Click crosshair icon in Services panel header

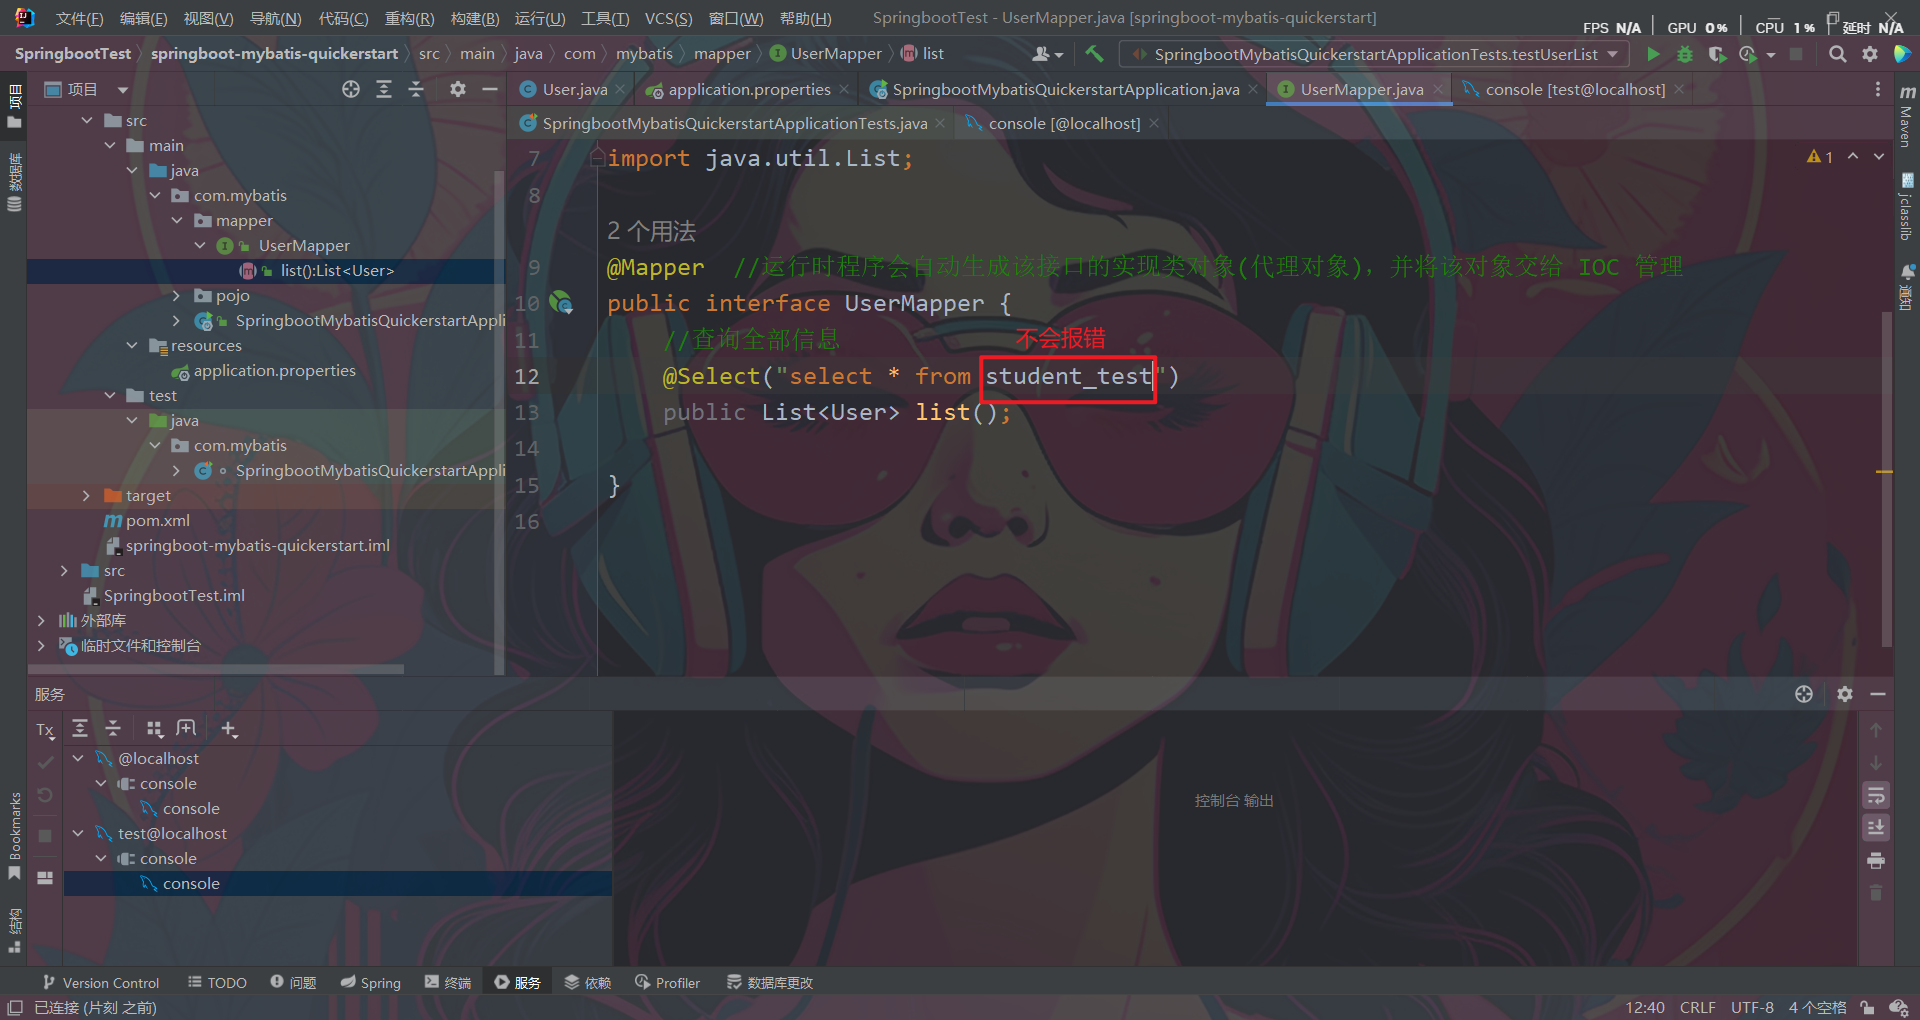coord(1804,694)
